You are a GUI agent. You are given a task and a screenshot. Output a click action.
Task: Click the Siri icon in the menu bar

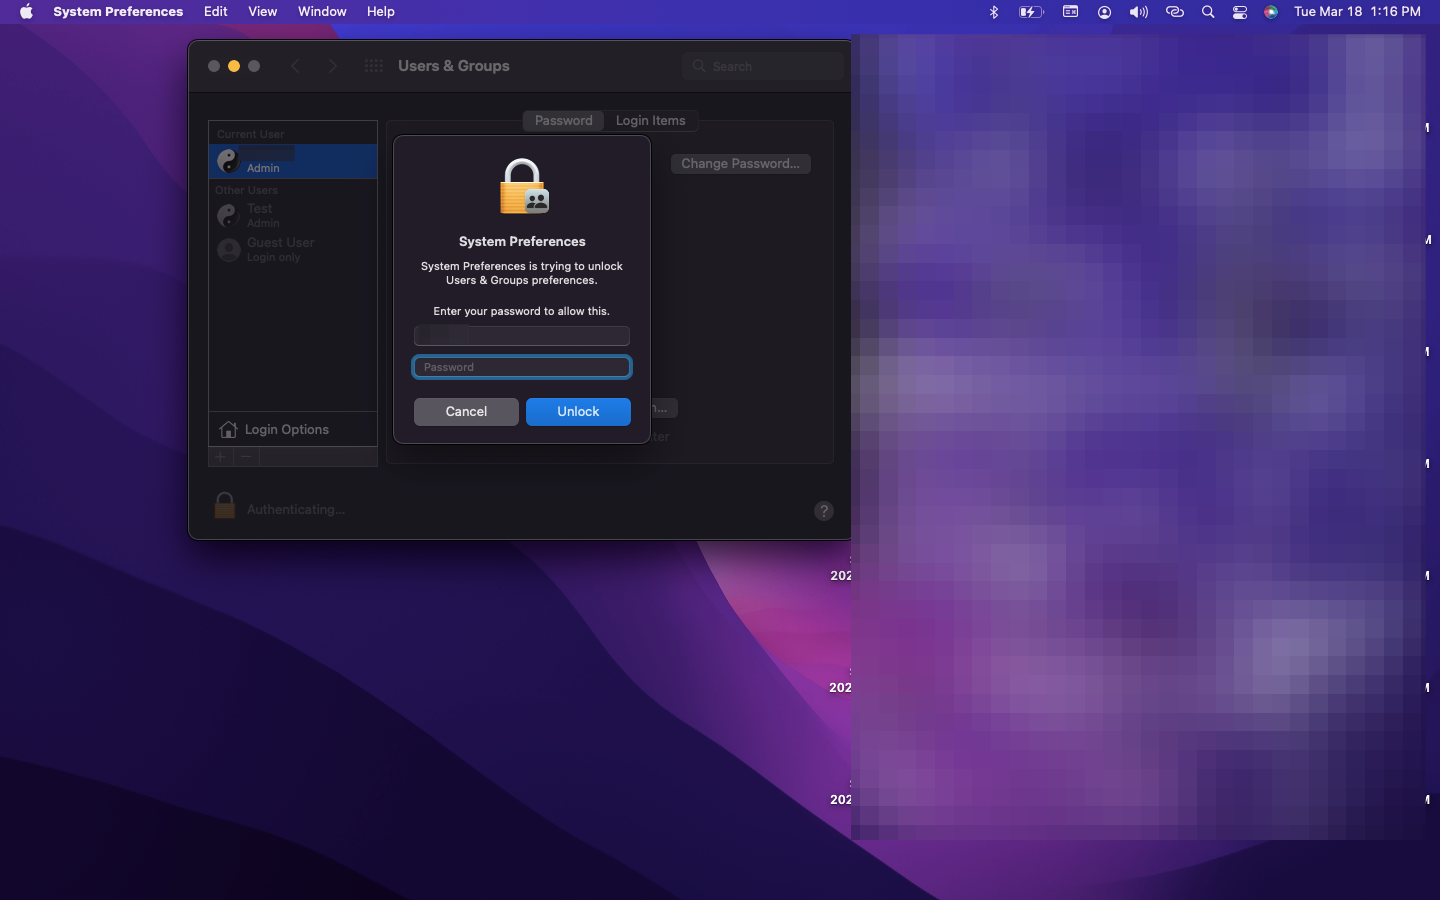pos(1271,12)
